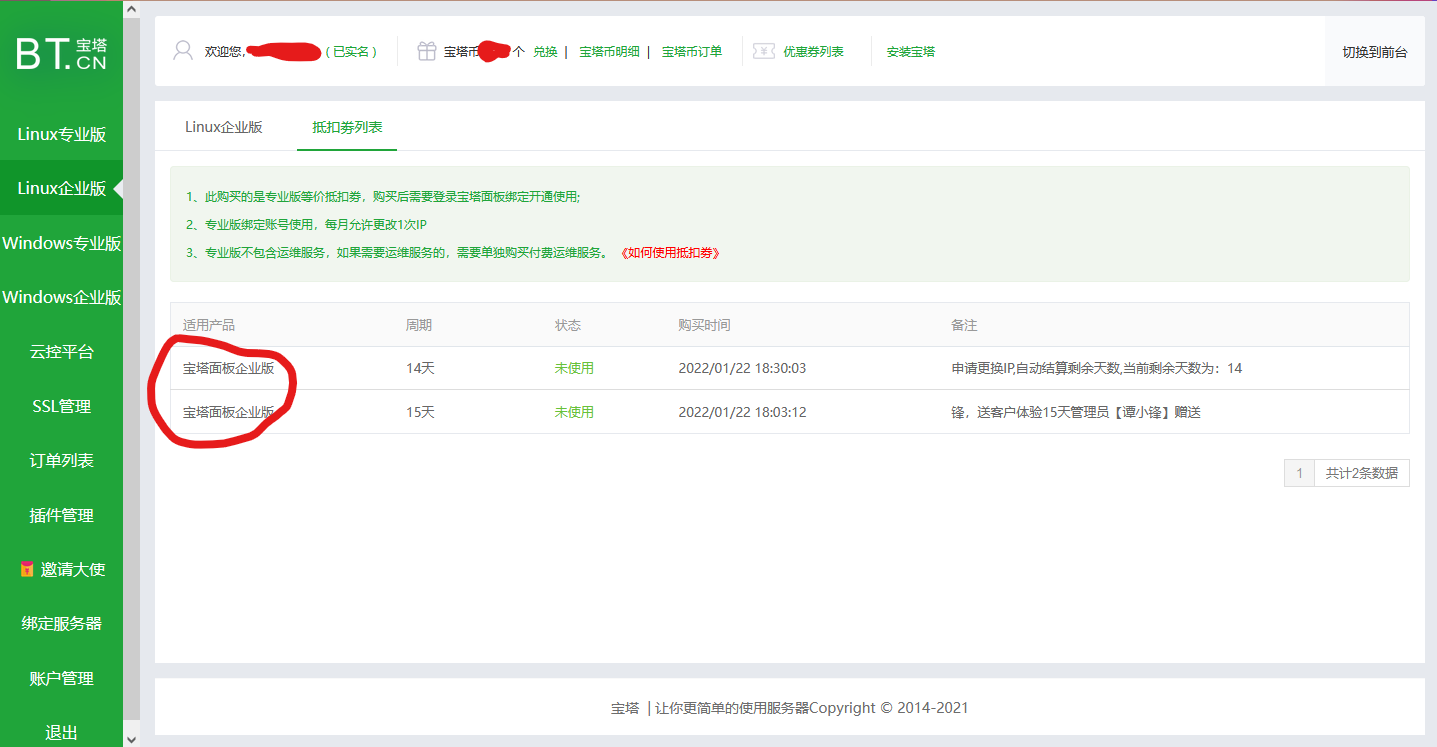Click 退出 to log out
Viewport: 1437px width, 747px height.
click(x=62, y=732)
